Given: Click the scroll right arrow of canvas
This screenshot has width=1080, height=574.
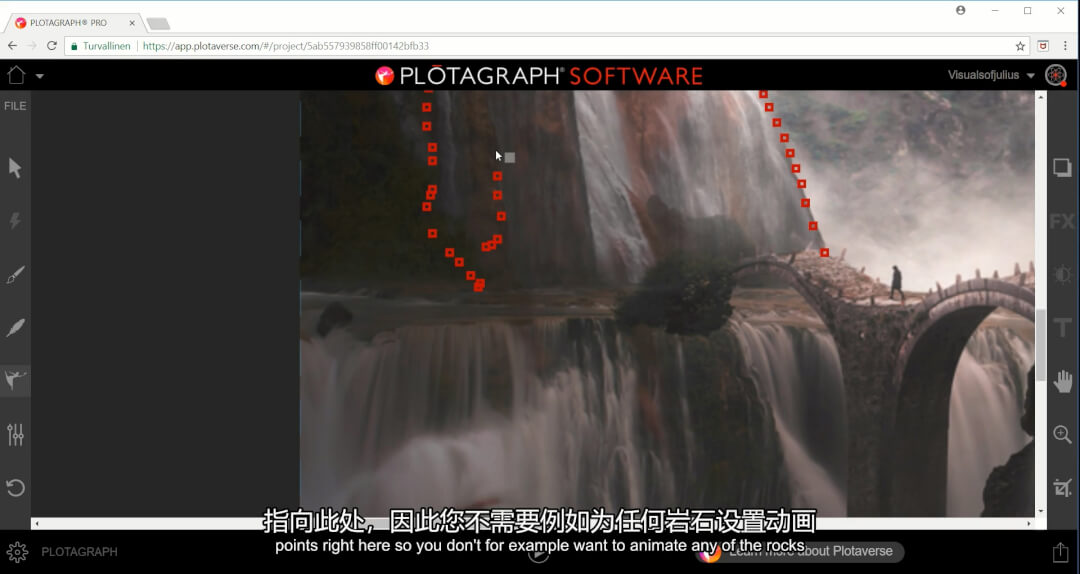Looking at the screenshot, I should pyautogui.click(x=1030, y=524).
